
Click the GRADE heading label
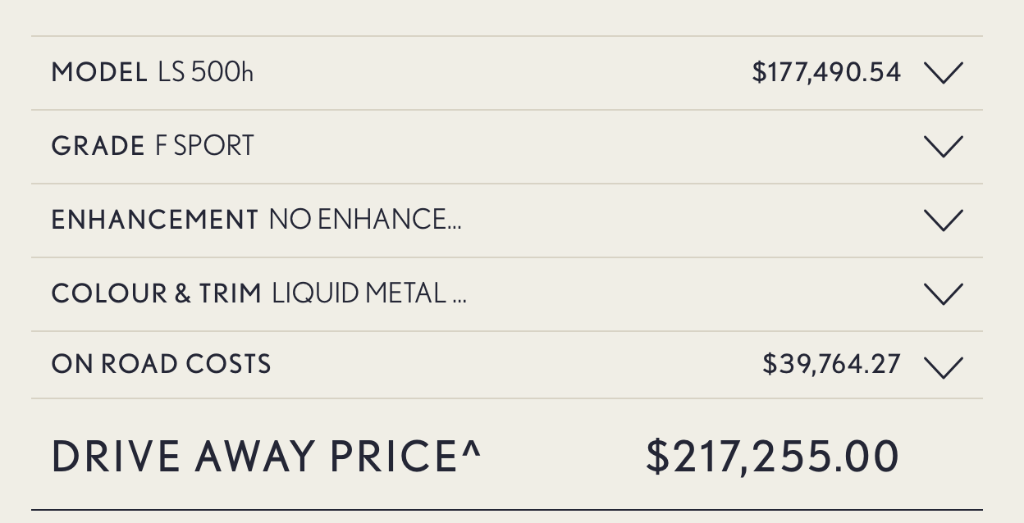click(x=98, y=146)
